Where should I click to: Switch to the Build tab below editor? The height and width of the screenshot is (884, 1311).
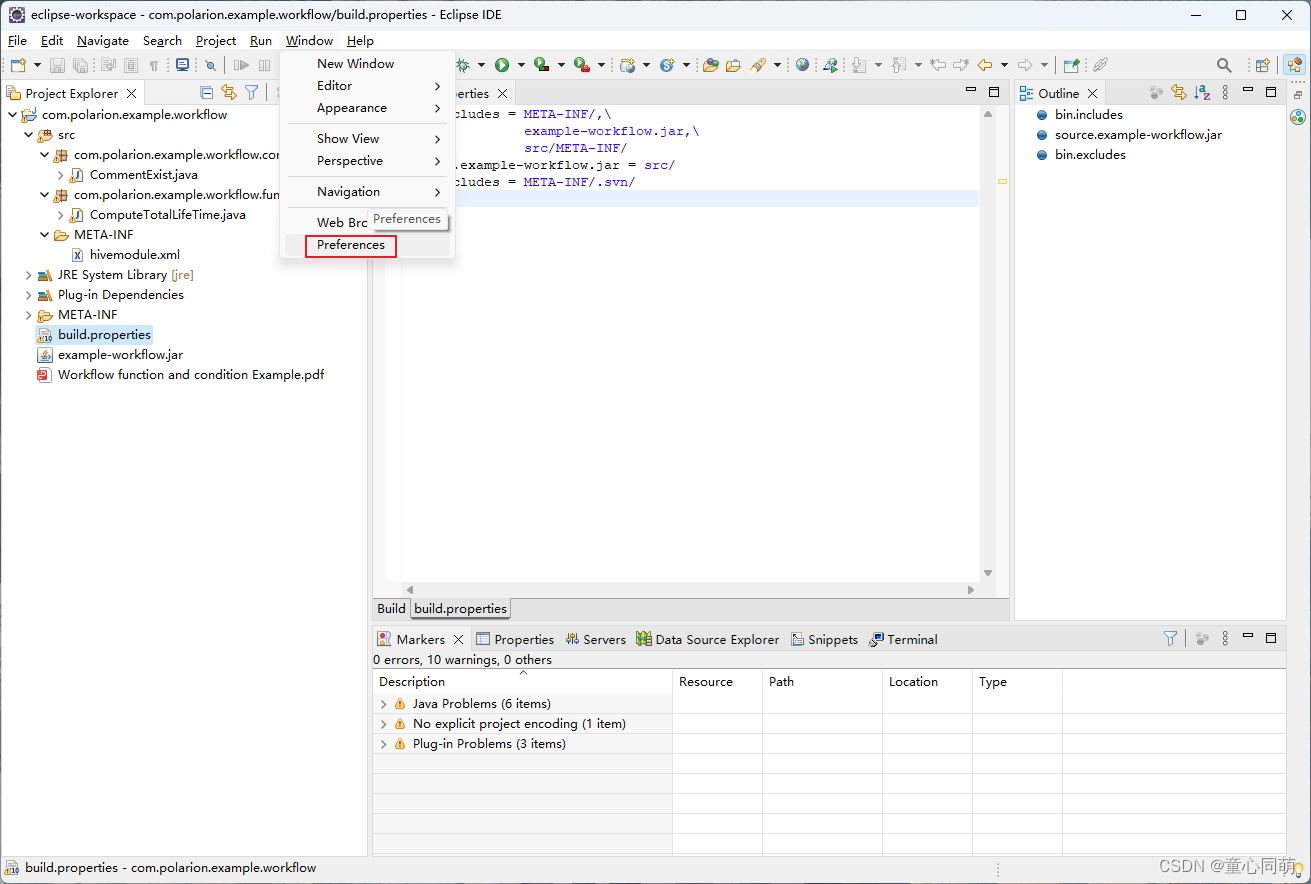pyautogui.click(x=391, y=608)
